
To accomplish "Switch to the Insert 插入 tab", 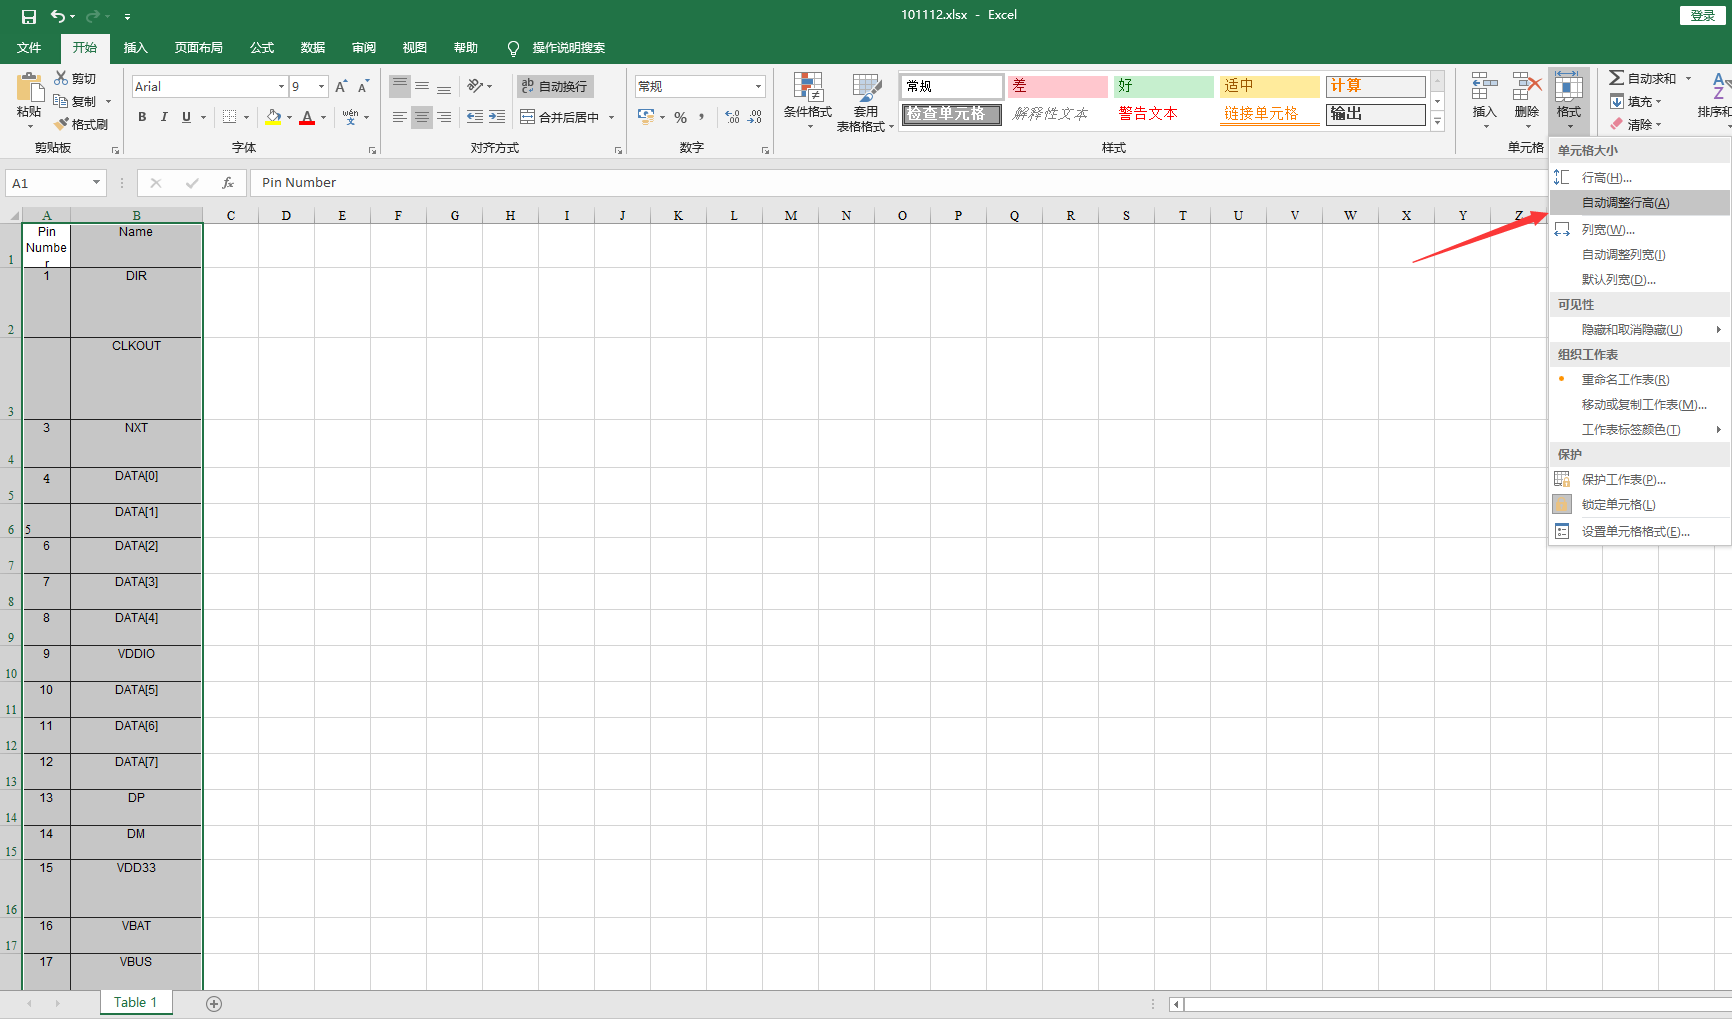I will coord(135,48).
